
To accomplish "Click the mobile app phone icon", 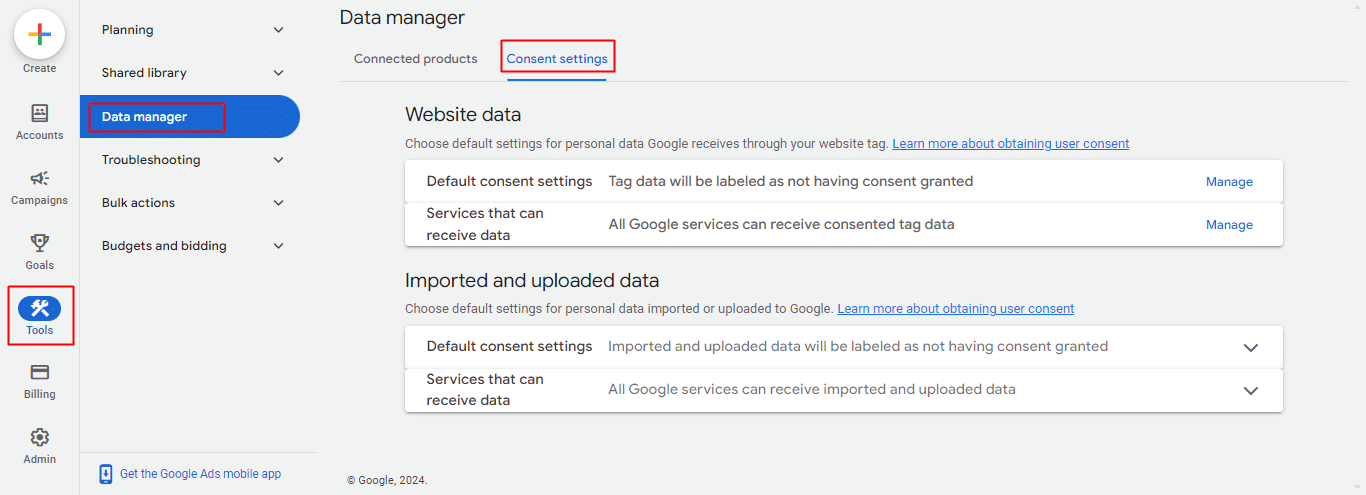I will click(x=106, y=474).
